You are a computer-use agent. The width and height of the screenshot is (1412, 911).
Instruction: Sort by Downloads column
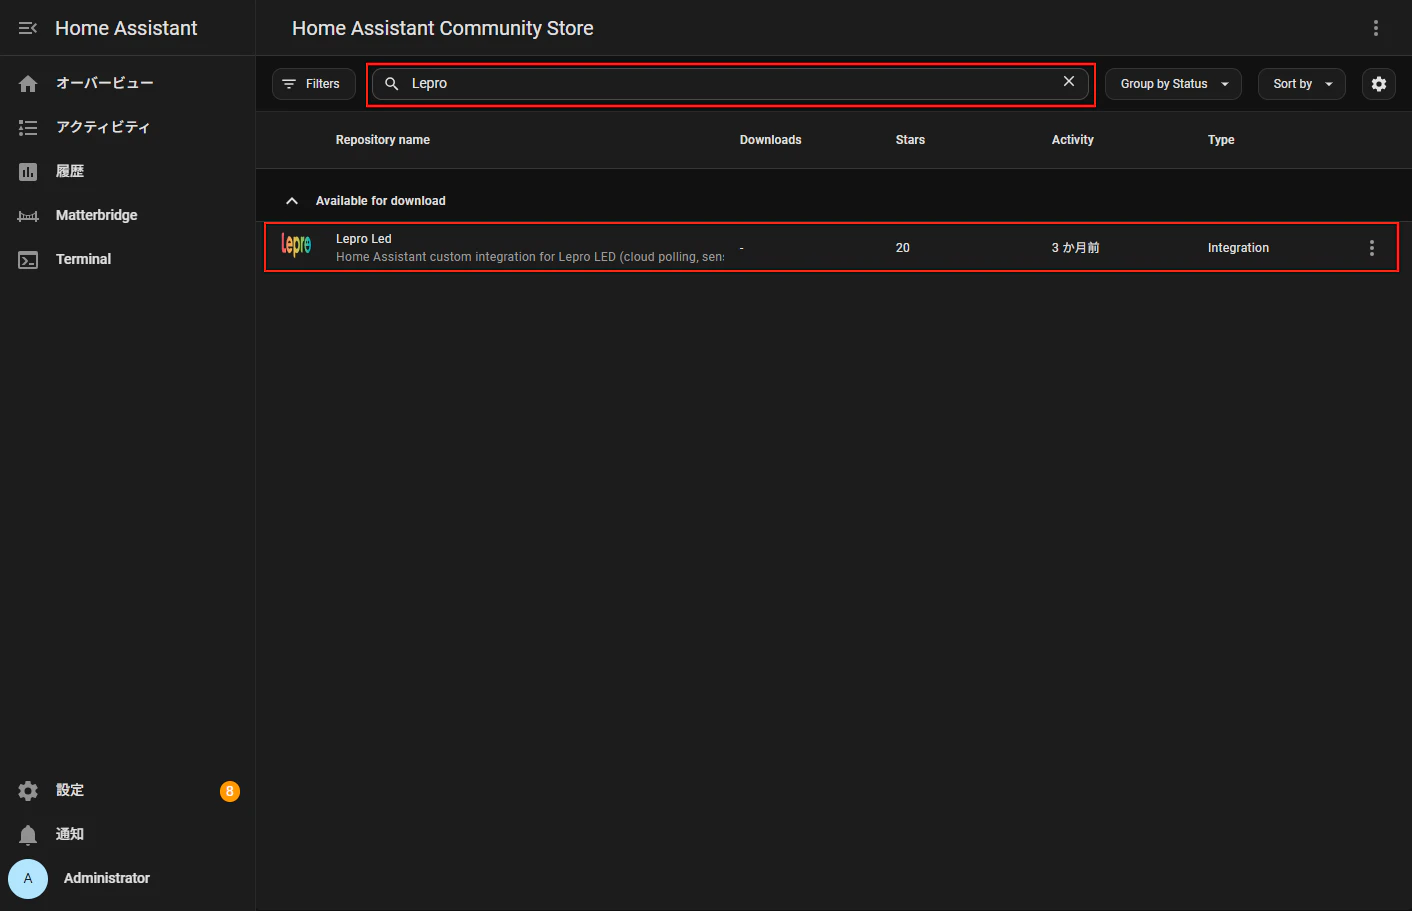click(x=770, y=140)
